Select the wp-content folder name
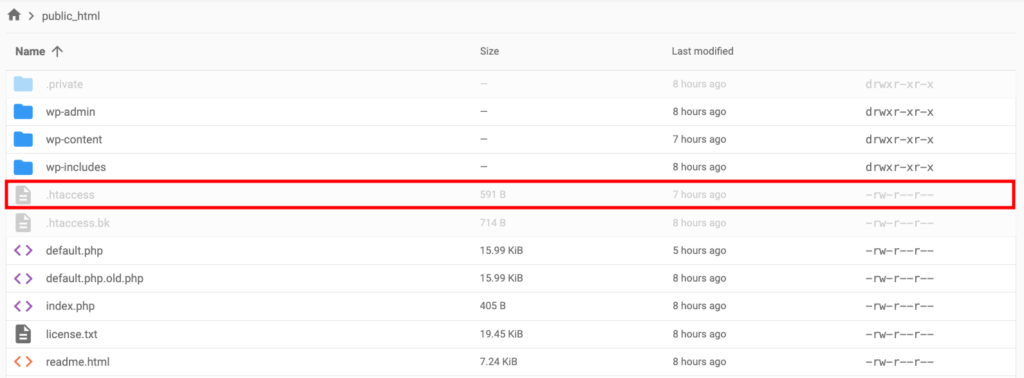Screen dimensions: 1024x378 point(74,140)
